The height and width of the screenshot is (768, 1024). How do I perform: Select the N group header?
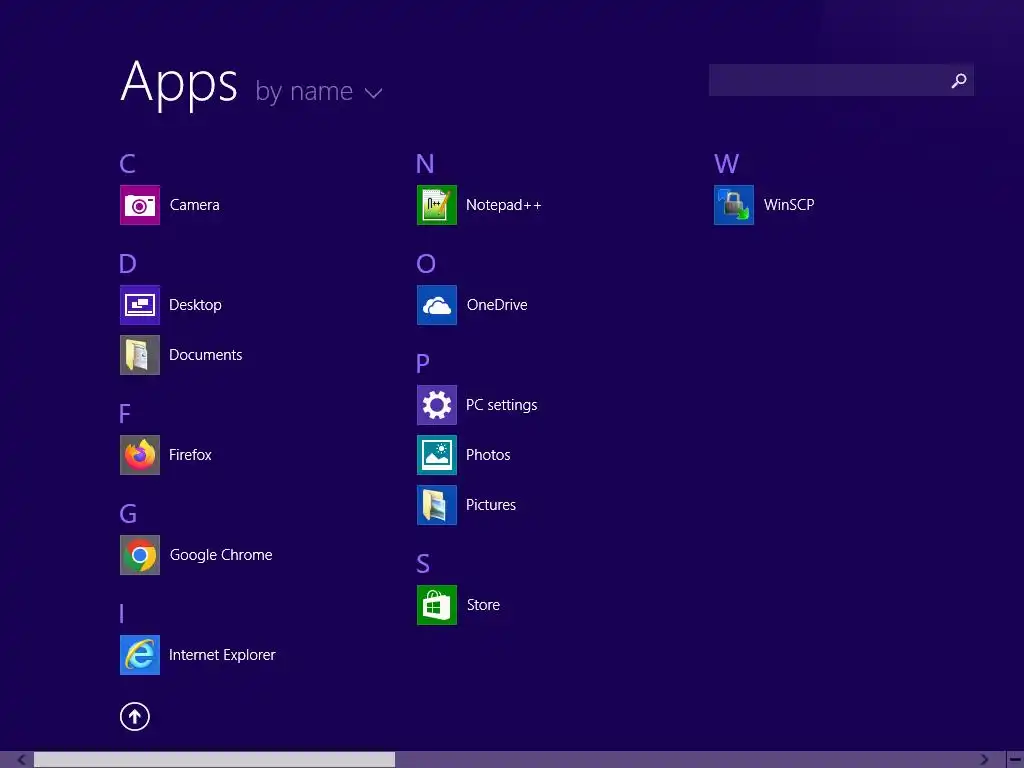(425, 164)
